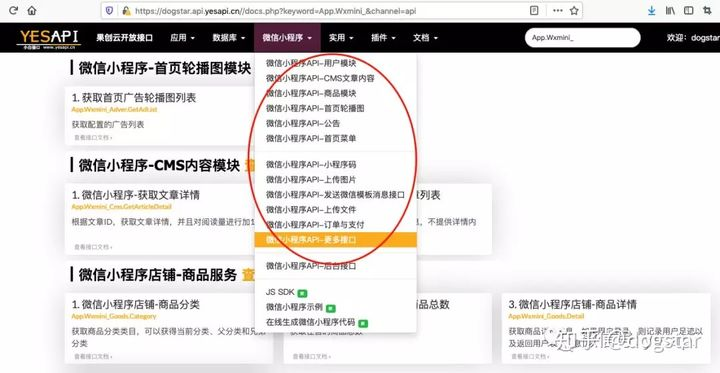The height and width of the screenshot is (373, 720).
Task: Open 查看接口文档 under 获取配置的广告列表
Action: 93,137
